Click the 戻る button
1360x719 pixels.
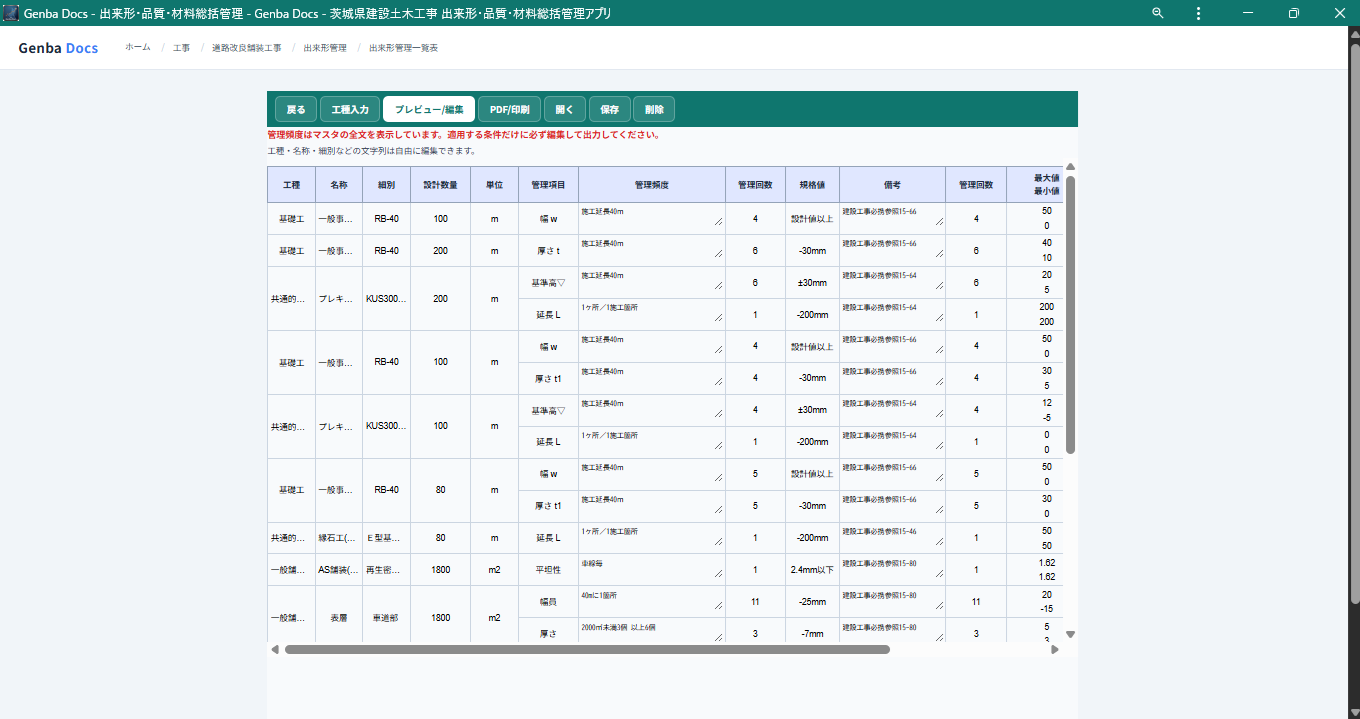(296, 109)
